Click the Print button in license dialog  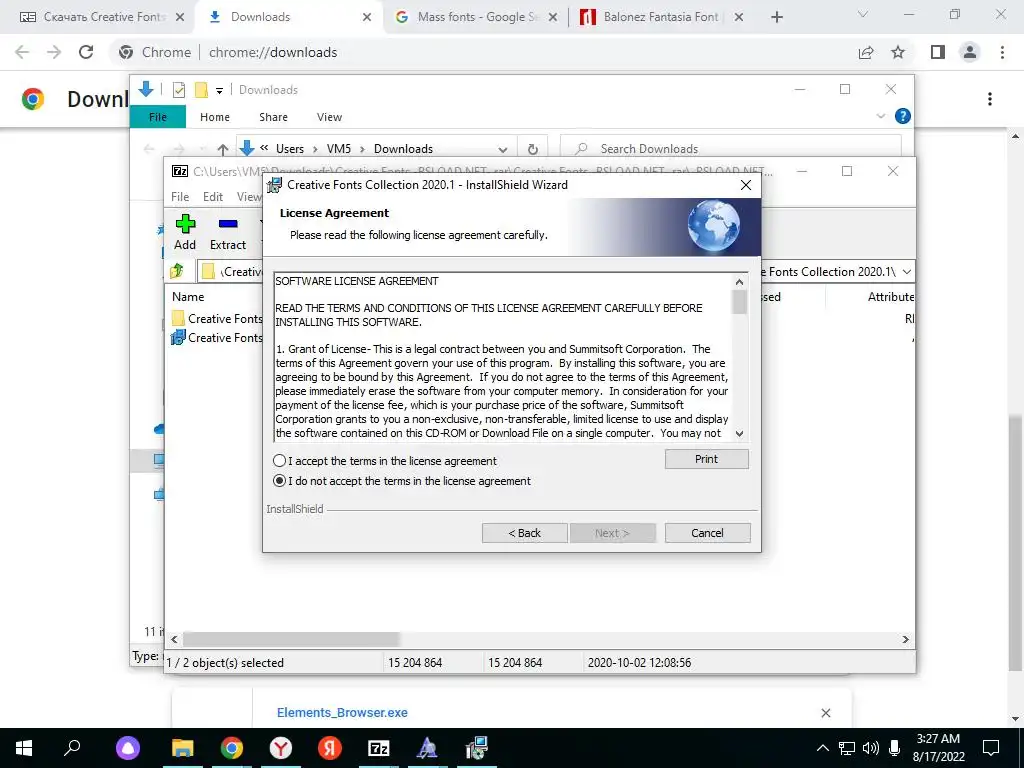point(707,459)
